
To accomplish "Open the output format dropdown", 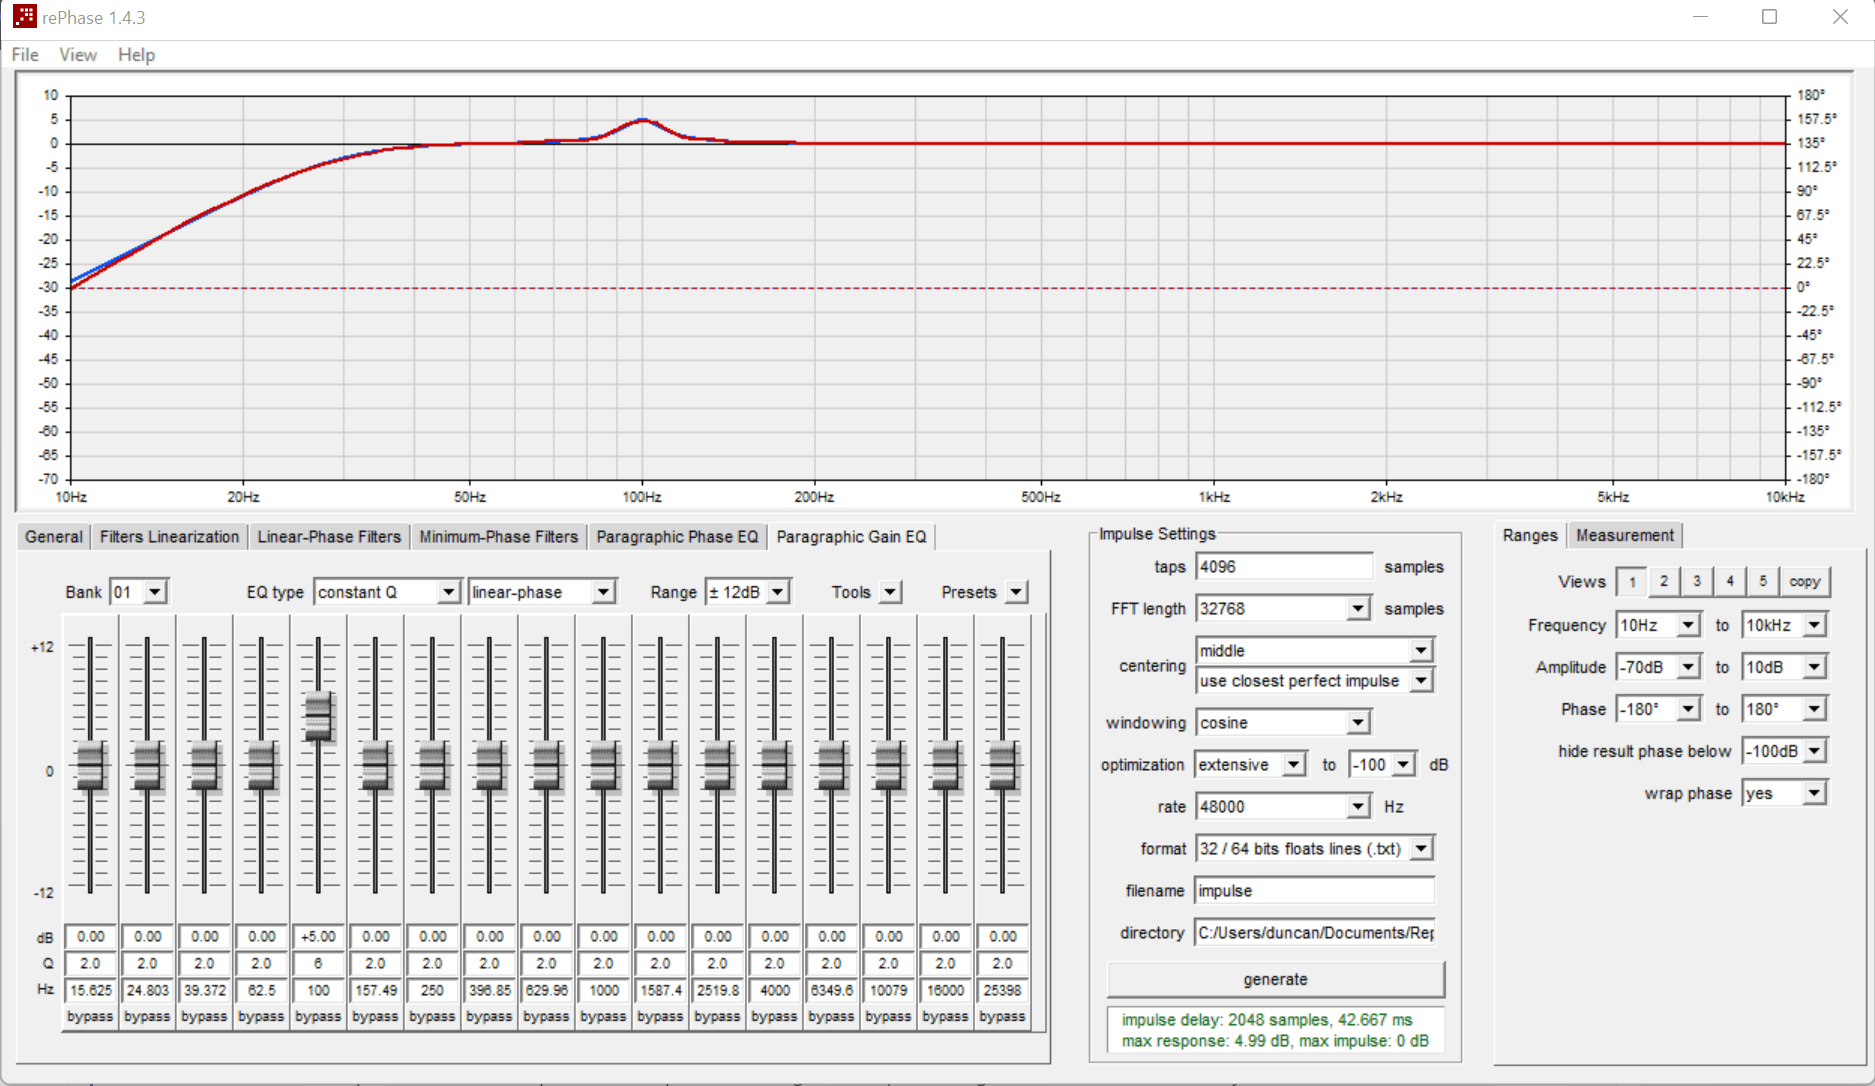I will tap(1315, 848).
